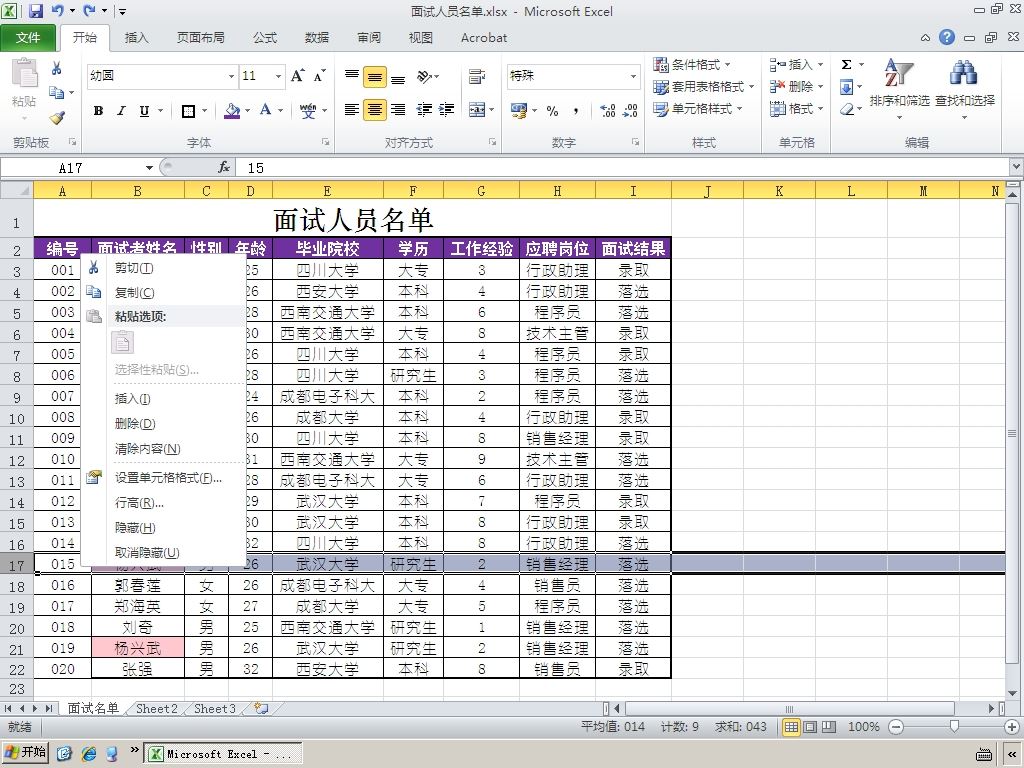Toggle Underline formatting button
1024x768 pixels.
(144, 110)
